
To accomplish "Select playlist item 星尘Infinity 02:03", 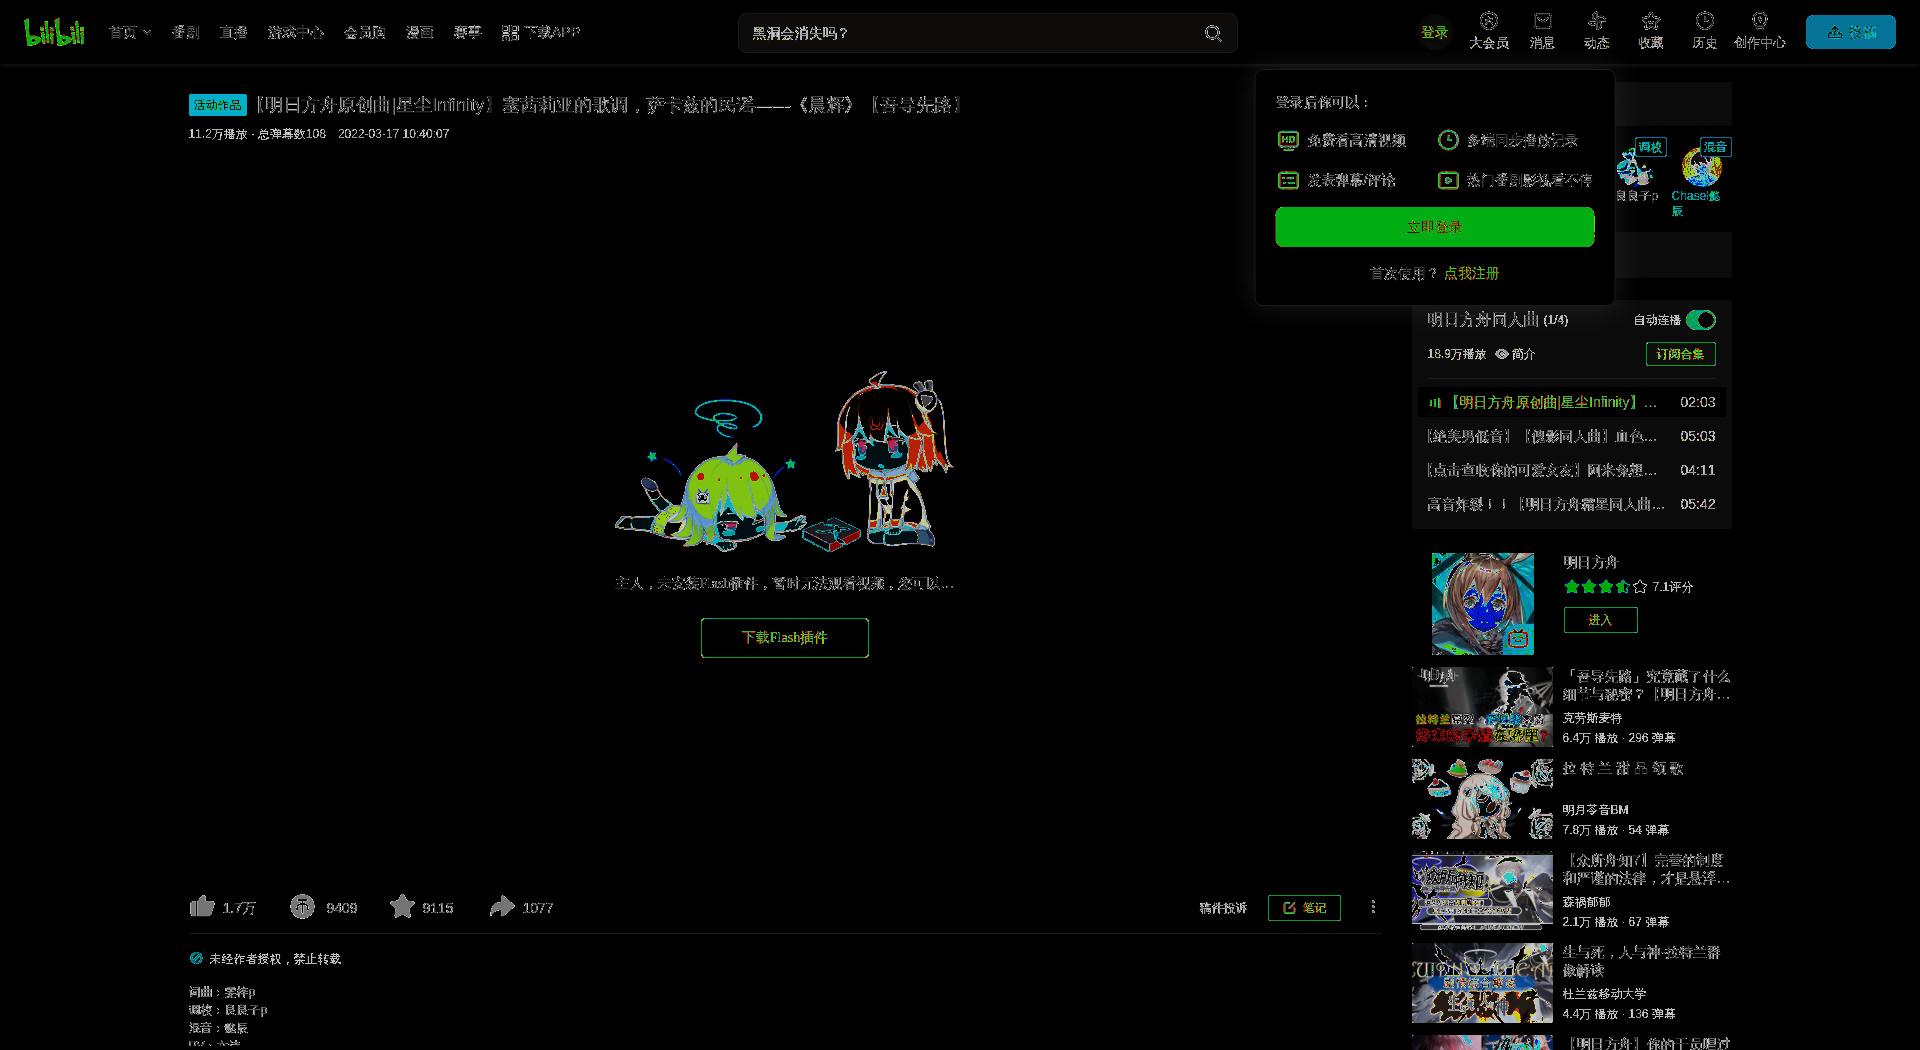I will (x=1571, y=402).
